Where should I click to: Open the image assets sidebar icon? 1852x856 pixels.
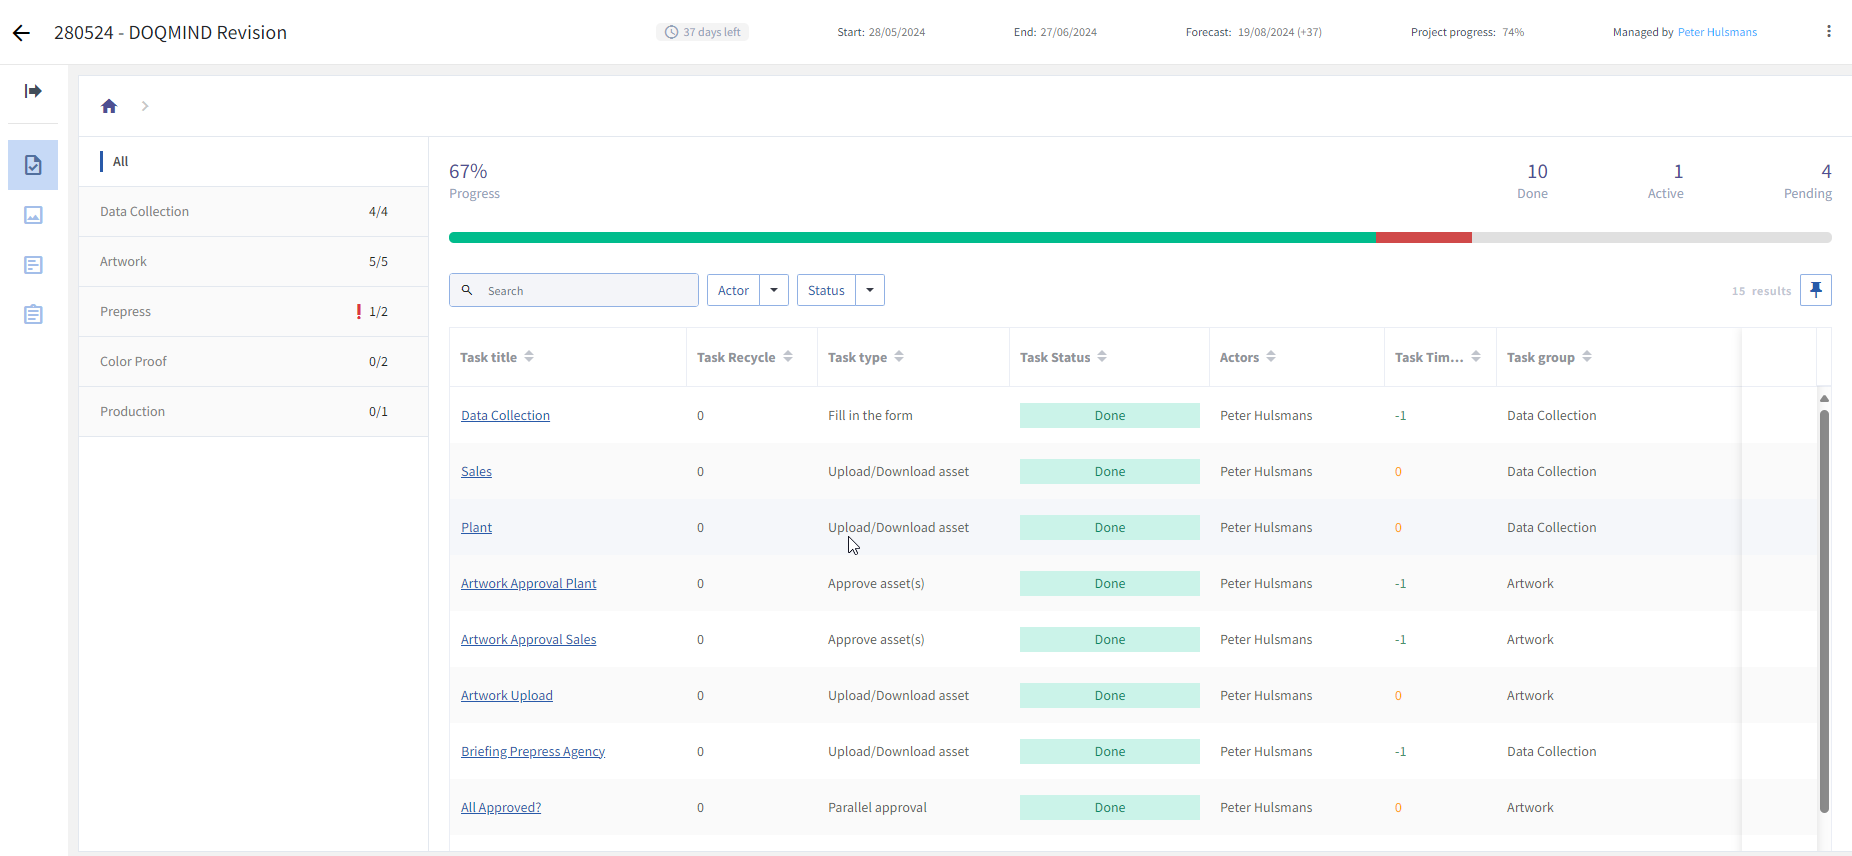(33, 215)
